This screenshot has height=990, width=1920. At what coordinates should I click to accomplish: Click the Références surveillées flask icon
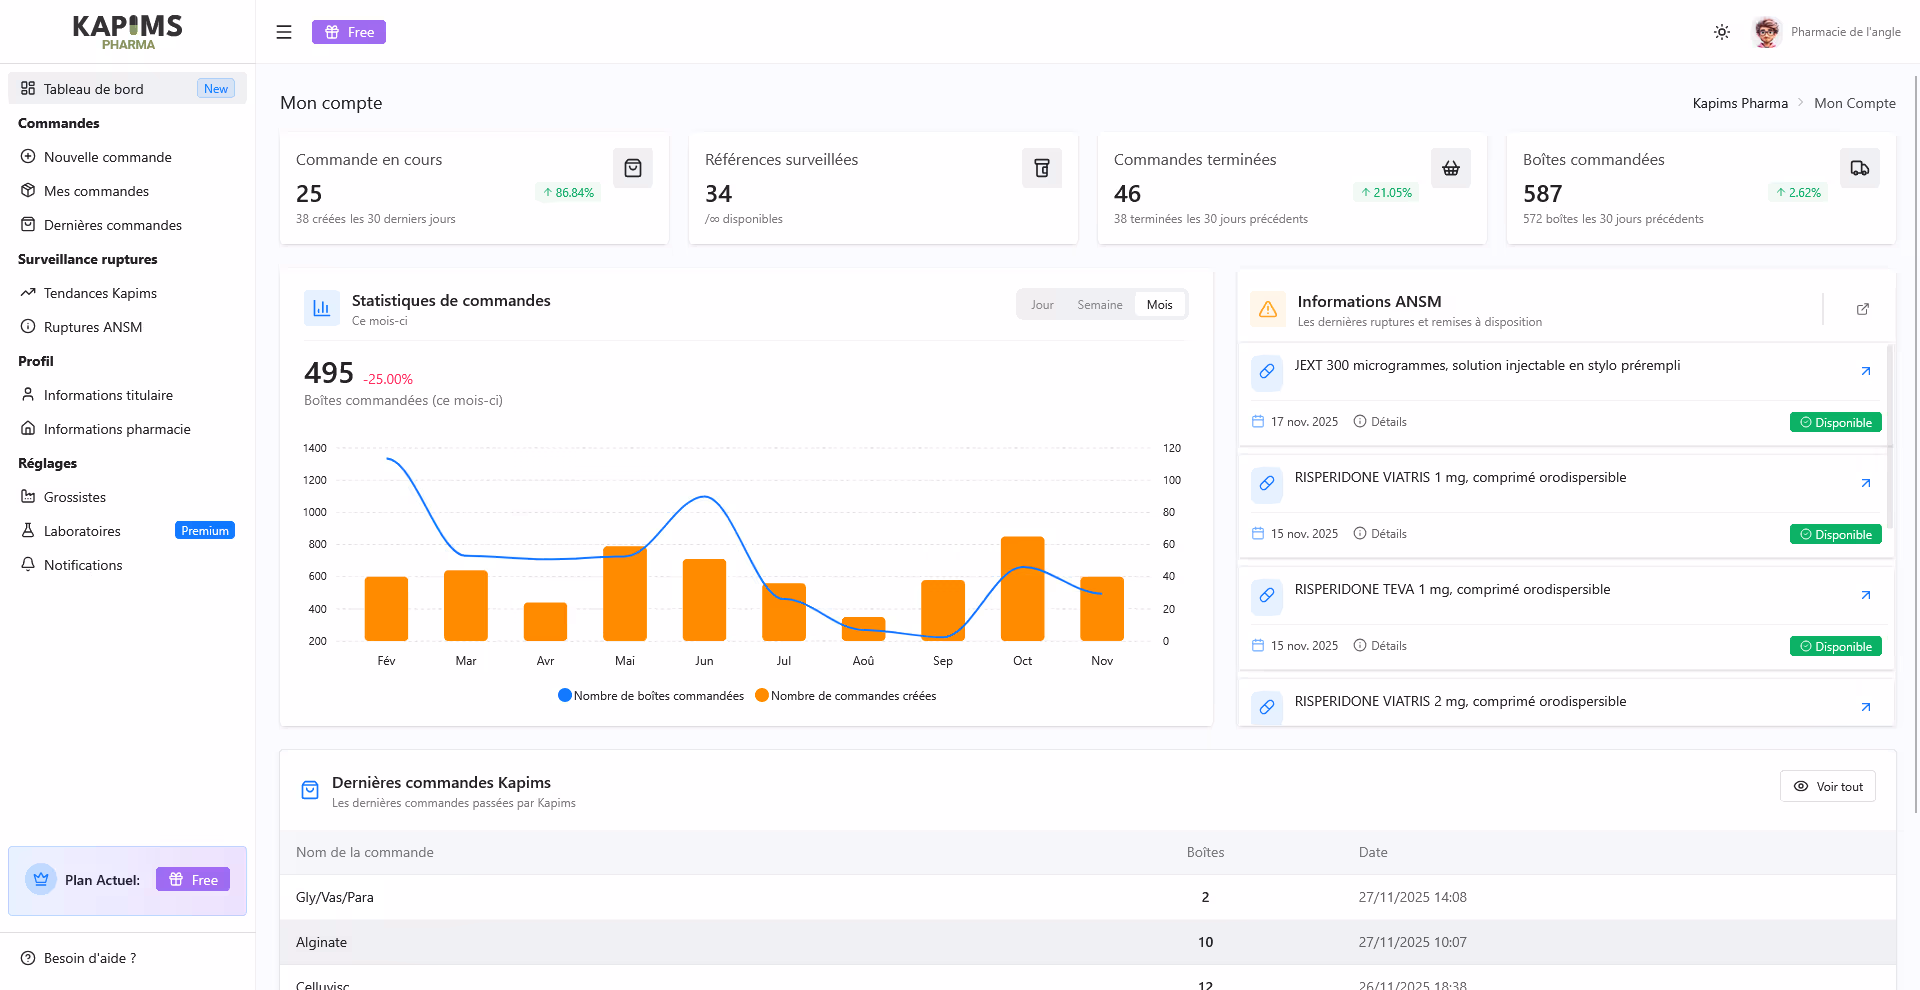tap(1041, 167)
